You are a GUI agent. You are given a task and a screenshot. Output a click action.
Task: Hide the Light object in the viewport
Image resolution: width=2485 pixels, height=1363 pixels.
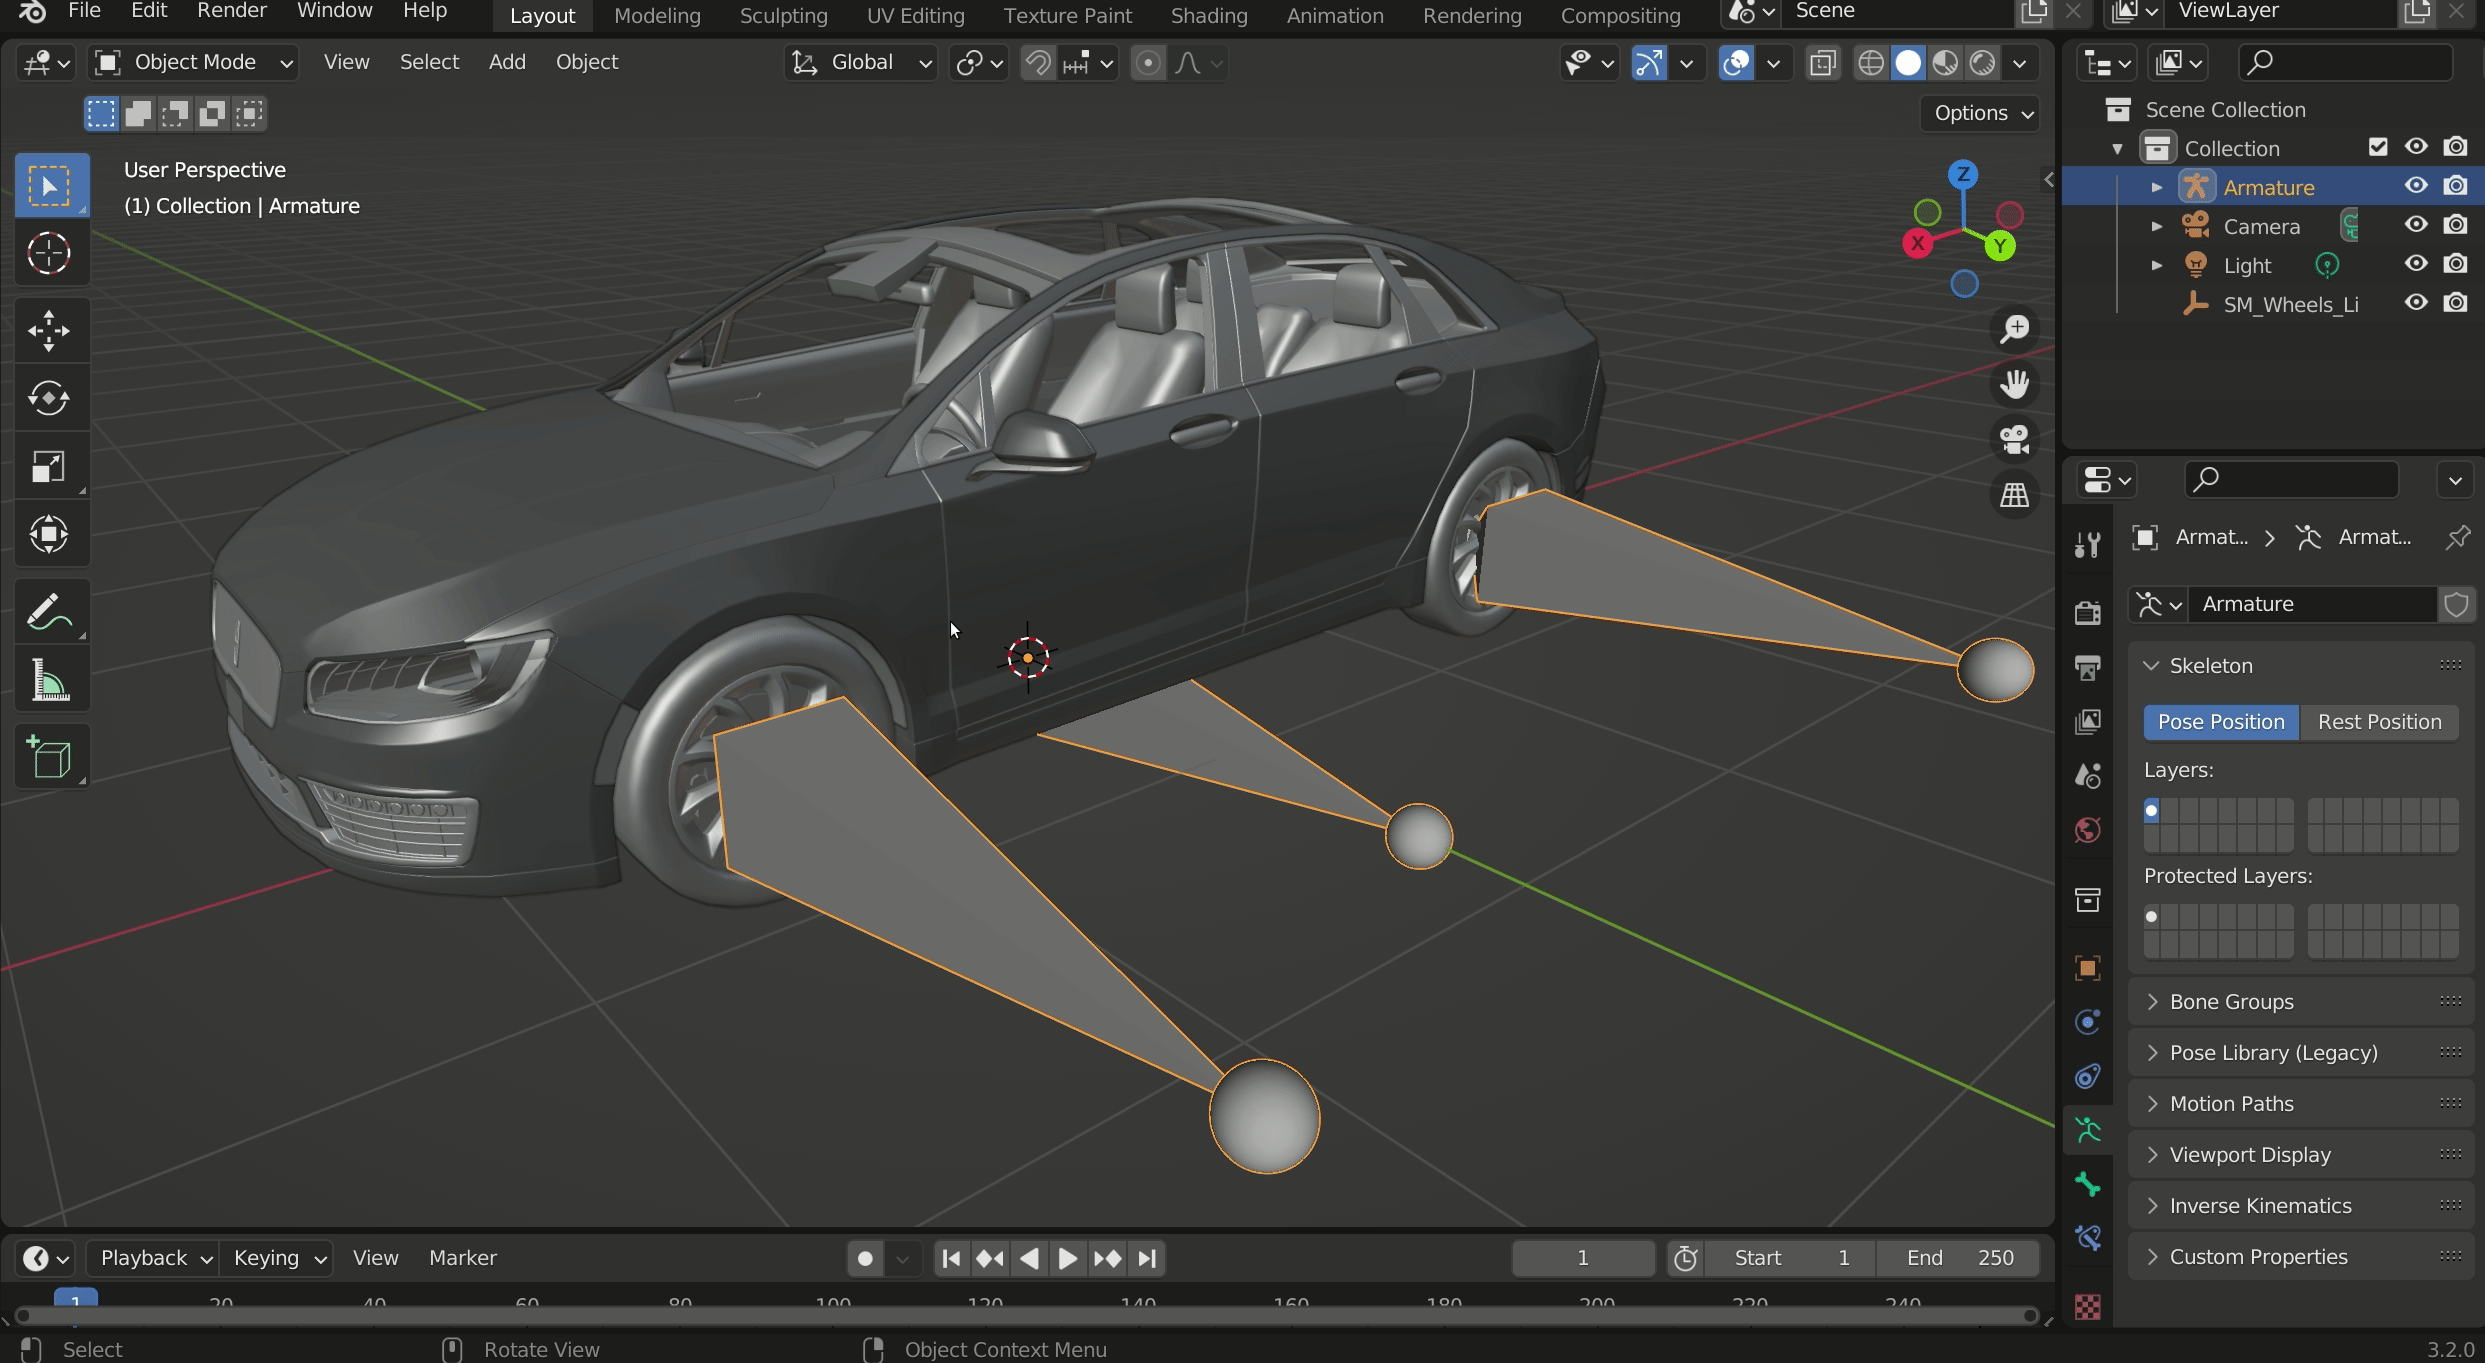pyautogui.click(x=2415, y=264)
